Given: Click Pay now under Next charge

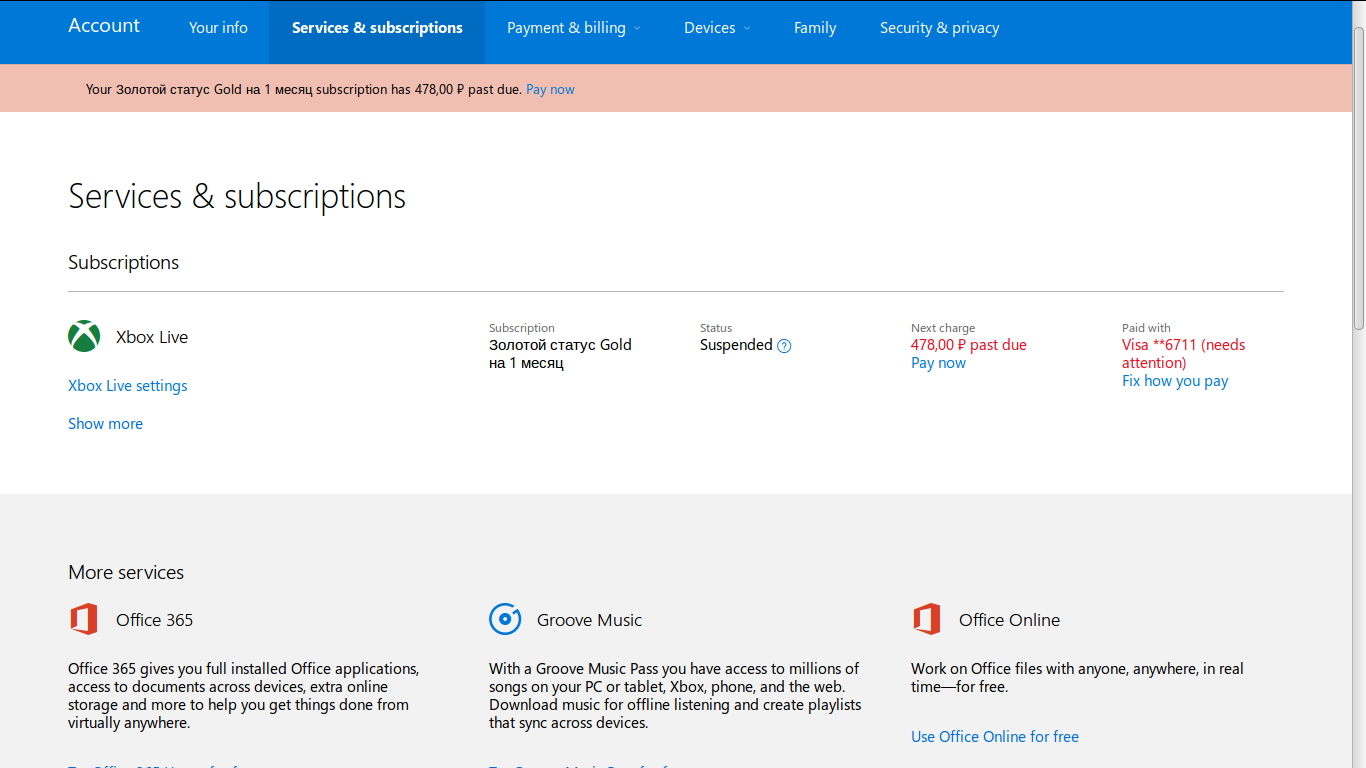Looking at the screenshot, I should point(938,363).
